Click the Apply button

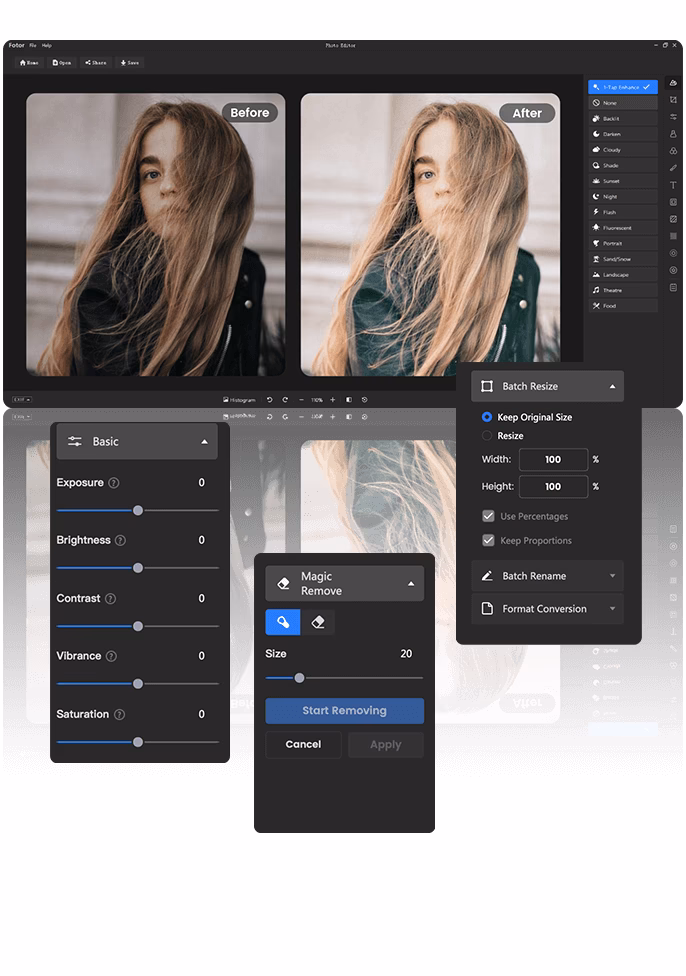pyautogui.click(x=386, y=744)
